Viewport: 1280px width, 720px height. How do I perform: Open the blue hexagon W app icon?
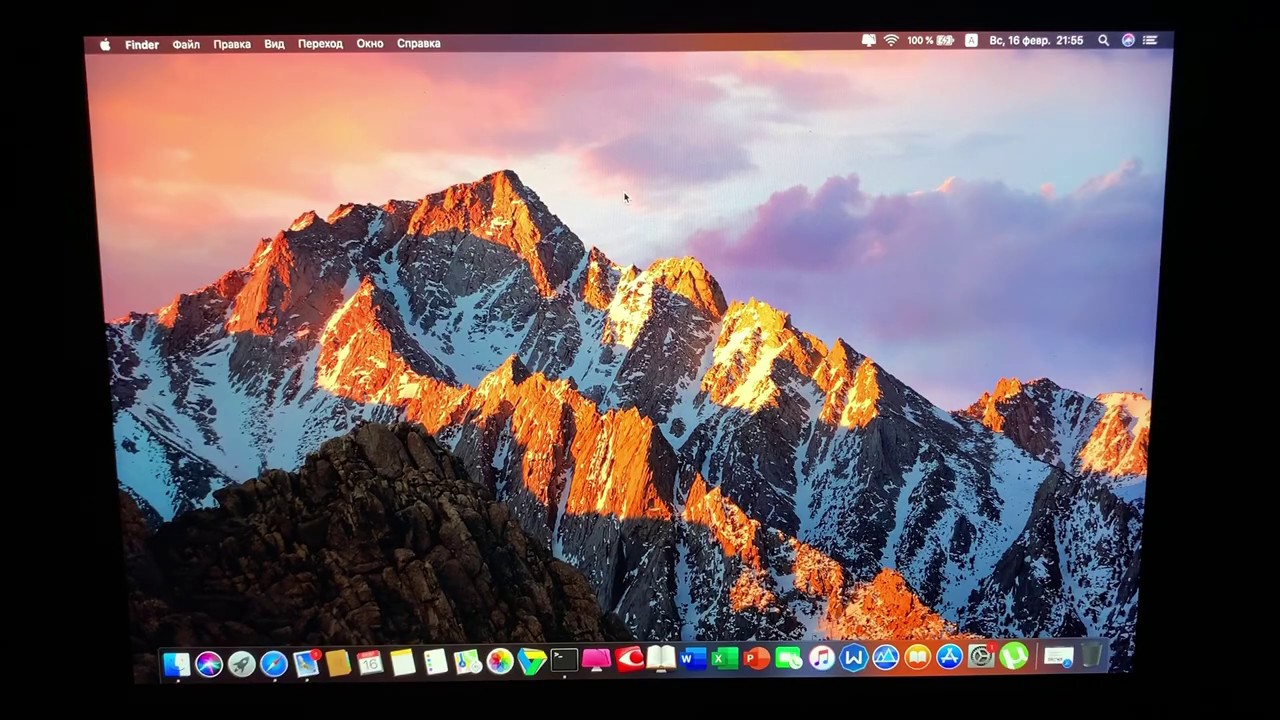pyautogui.click(x=853, y=658)
